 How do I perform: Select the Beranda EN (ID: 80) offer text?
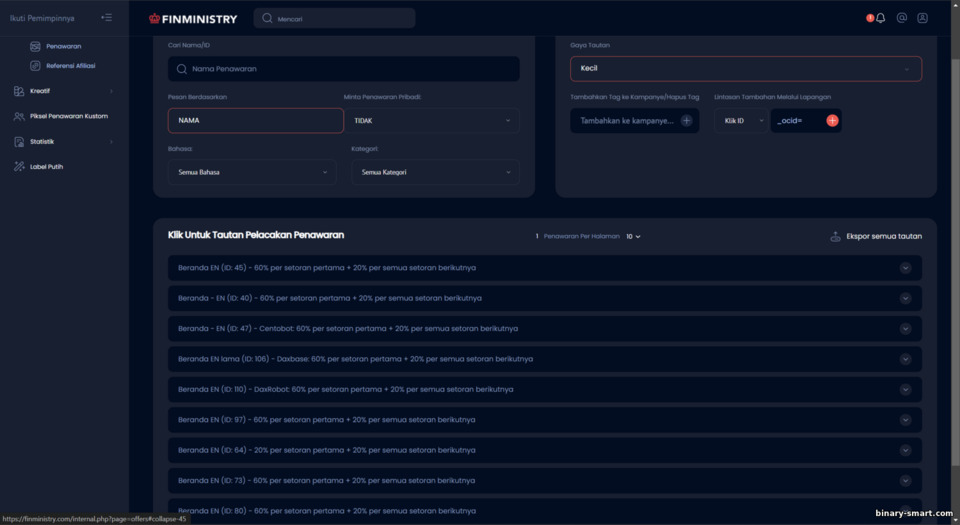[326, 511]
